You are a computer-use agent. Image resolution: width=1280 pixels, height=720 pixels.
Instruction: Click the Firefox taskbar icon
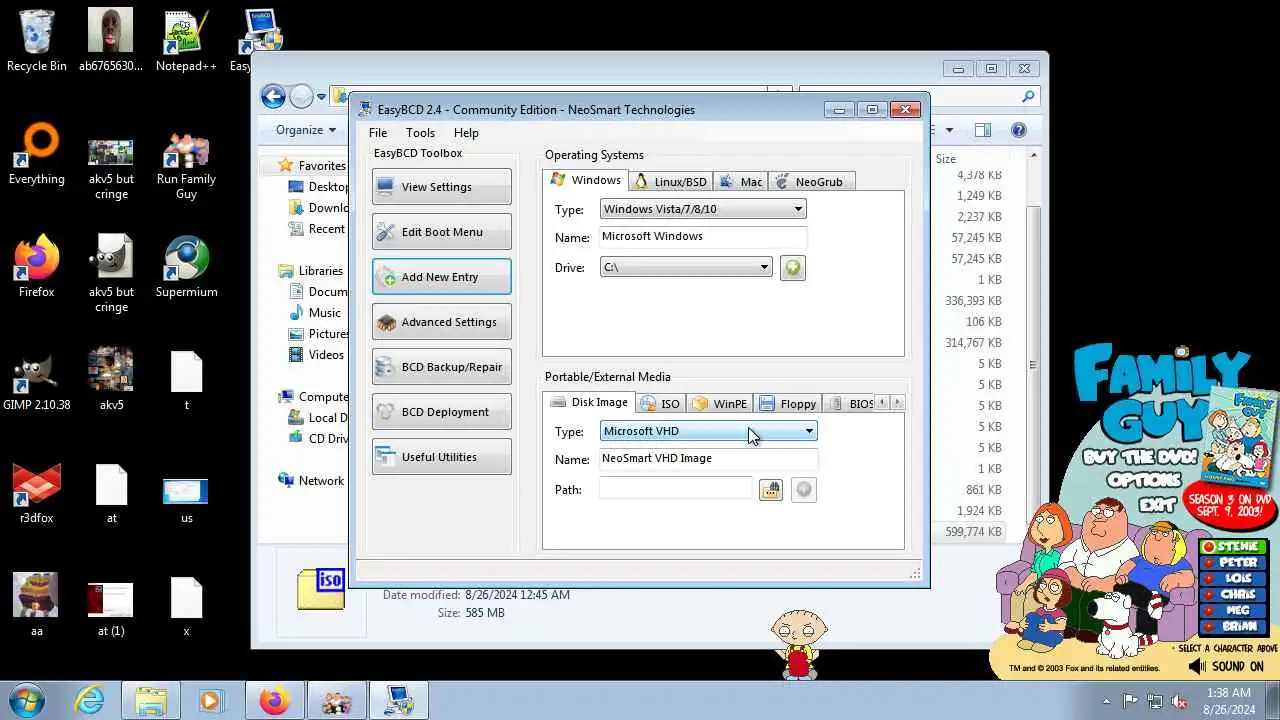coord(274,701)
